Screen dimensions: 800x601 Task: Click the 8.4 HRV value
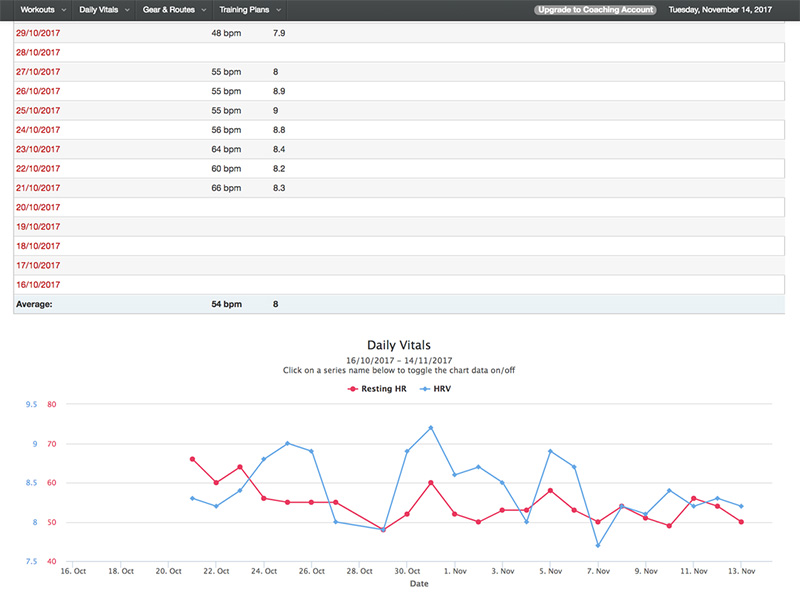click(x=279, y=149)
